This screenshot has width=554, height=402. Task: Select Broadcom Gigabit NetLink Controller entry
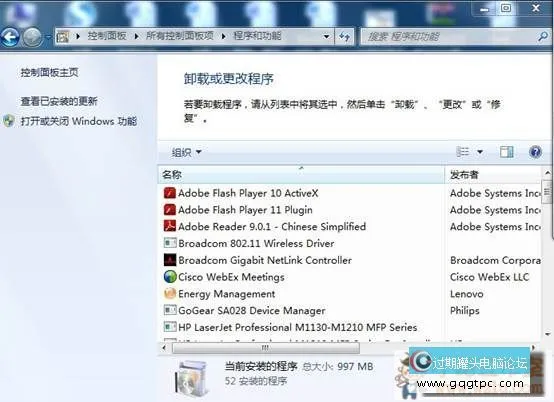(265, 260)
